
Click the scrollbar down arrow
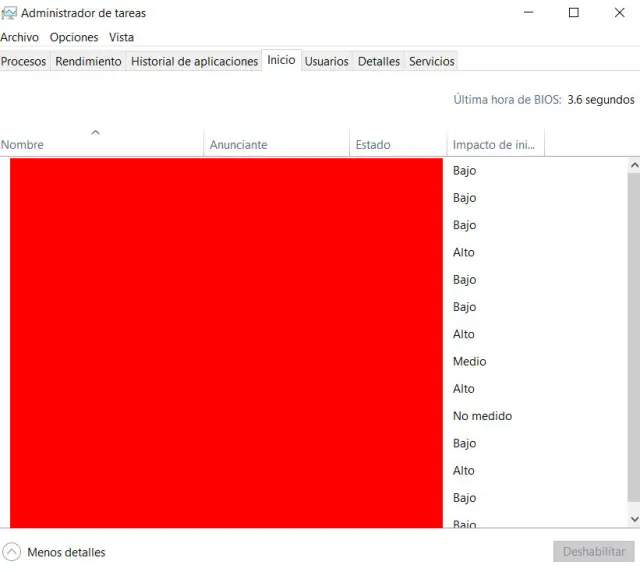[x=633, y=519]
